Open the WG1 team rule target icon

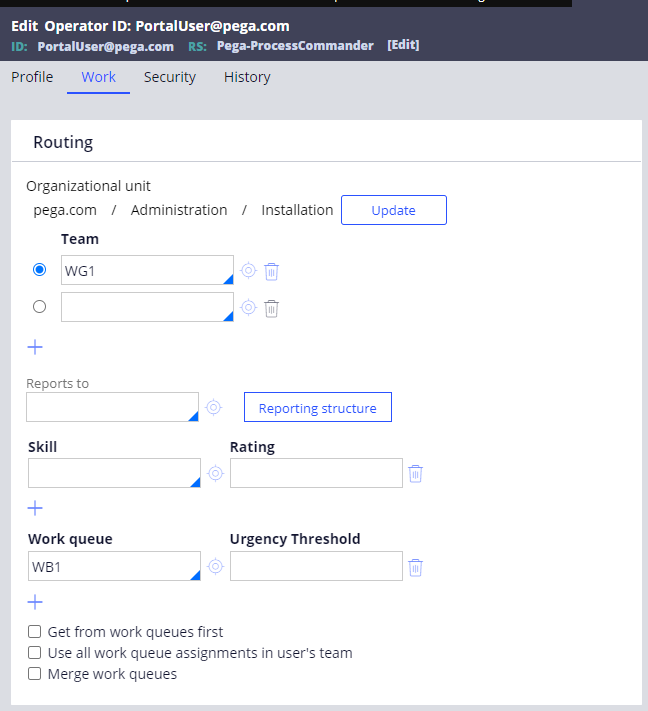click(x=248, y=271)
